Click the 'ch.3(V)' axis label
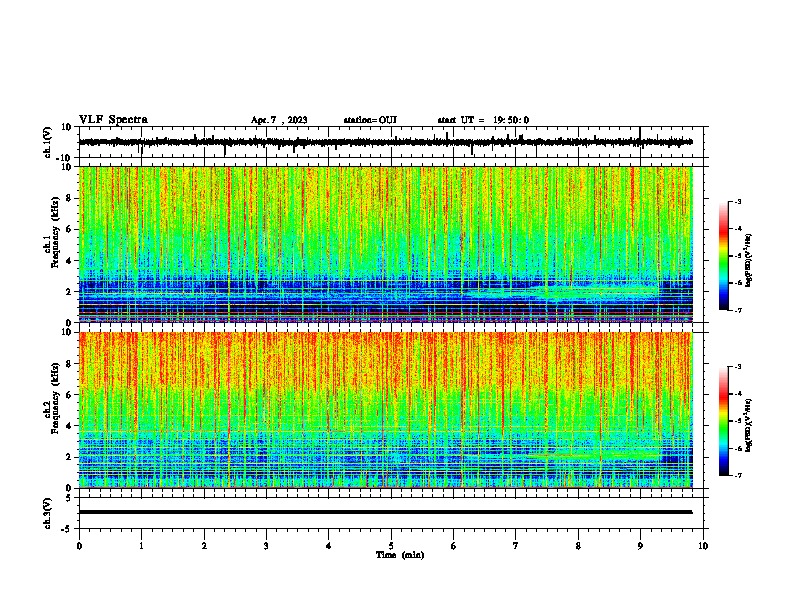Image resolution: width=792 pixels, height=612 pixels. coord(48,513)
